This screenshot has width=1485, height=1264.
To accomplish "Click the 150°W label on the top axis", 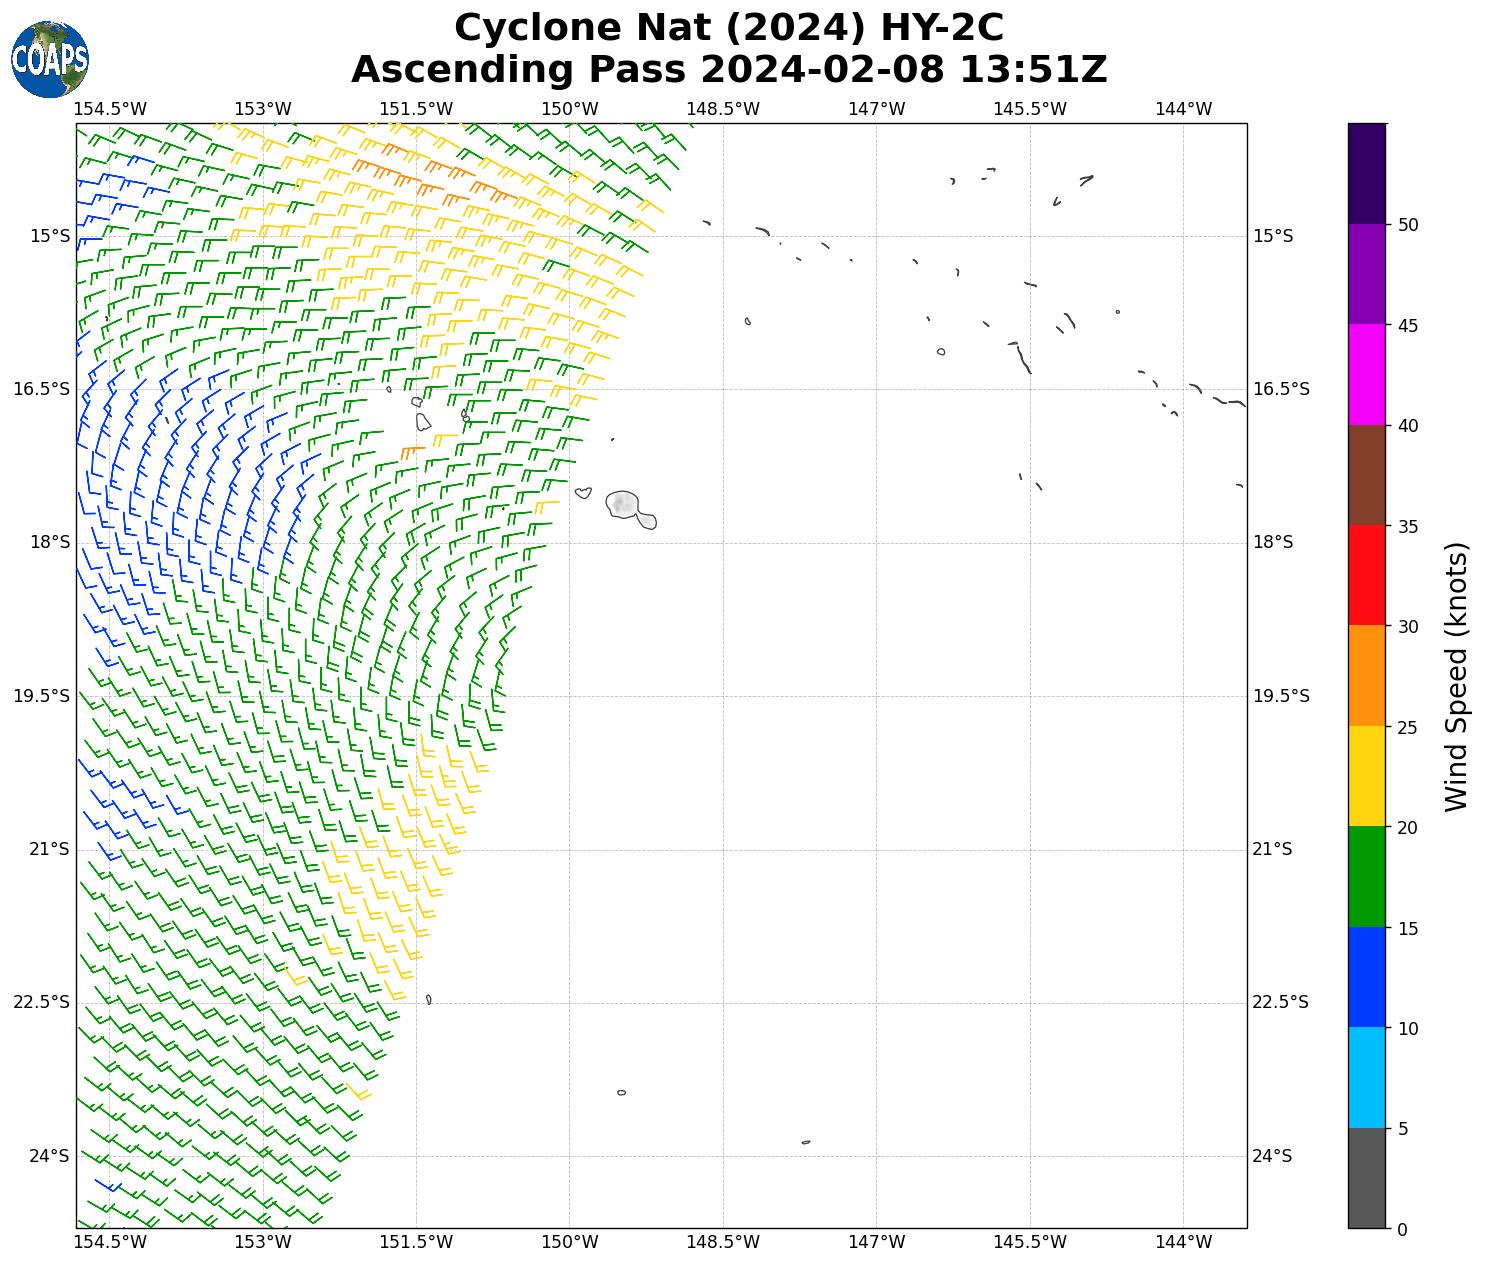I will (x=569, y=109).
